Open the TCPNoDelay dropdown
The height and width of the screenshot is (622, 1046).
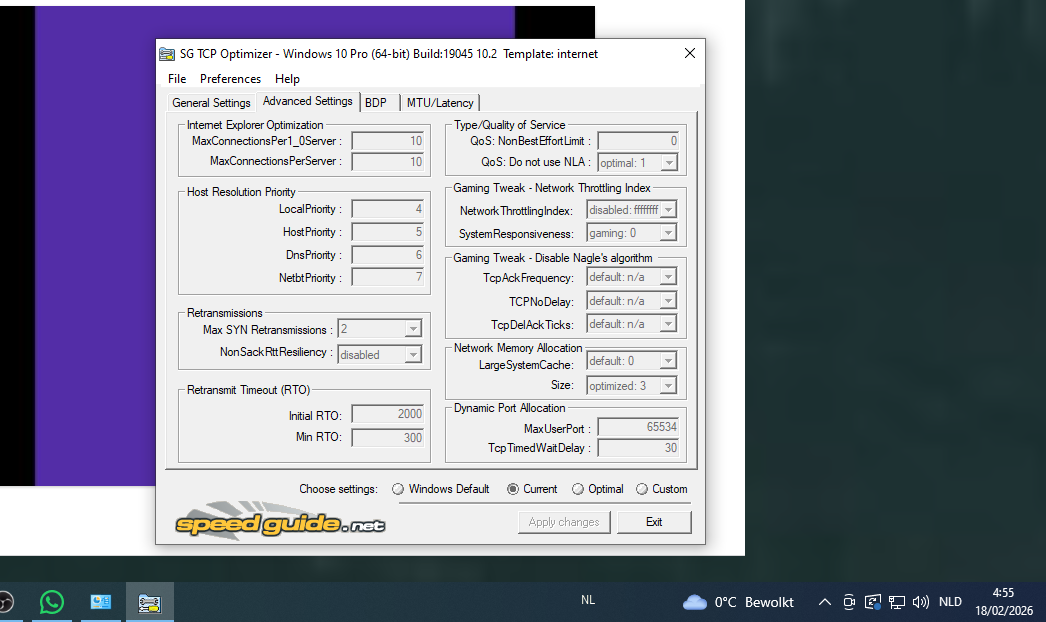coord(668,301)
